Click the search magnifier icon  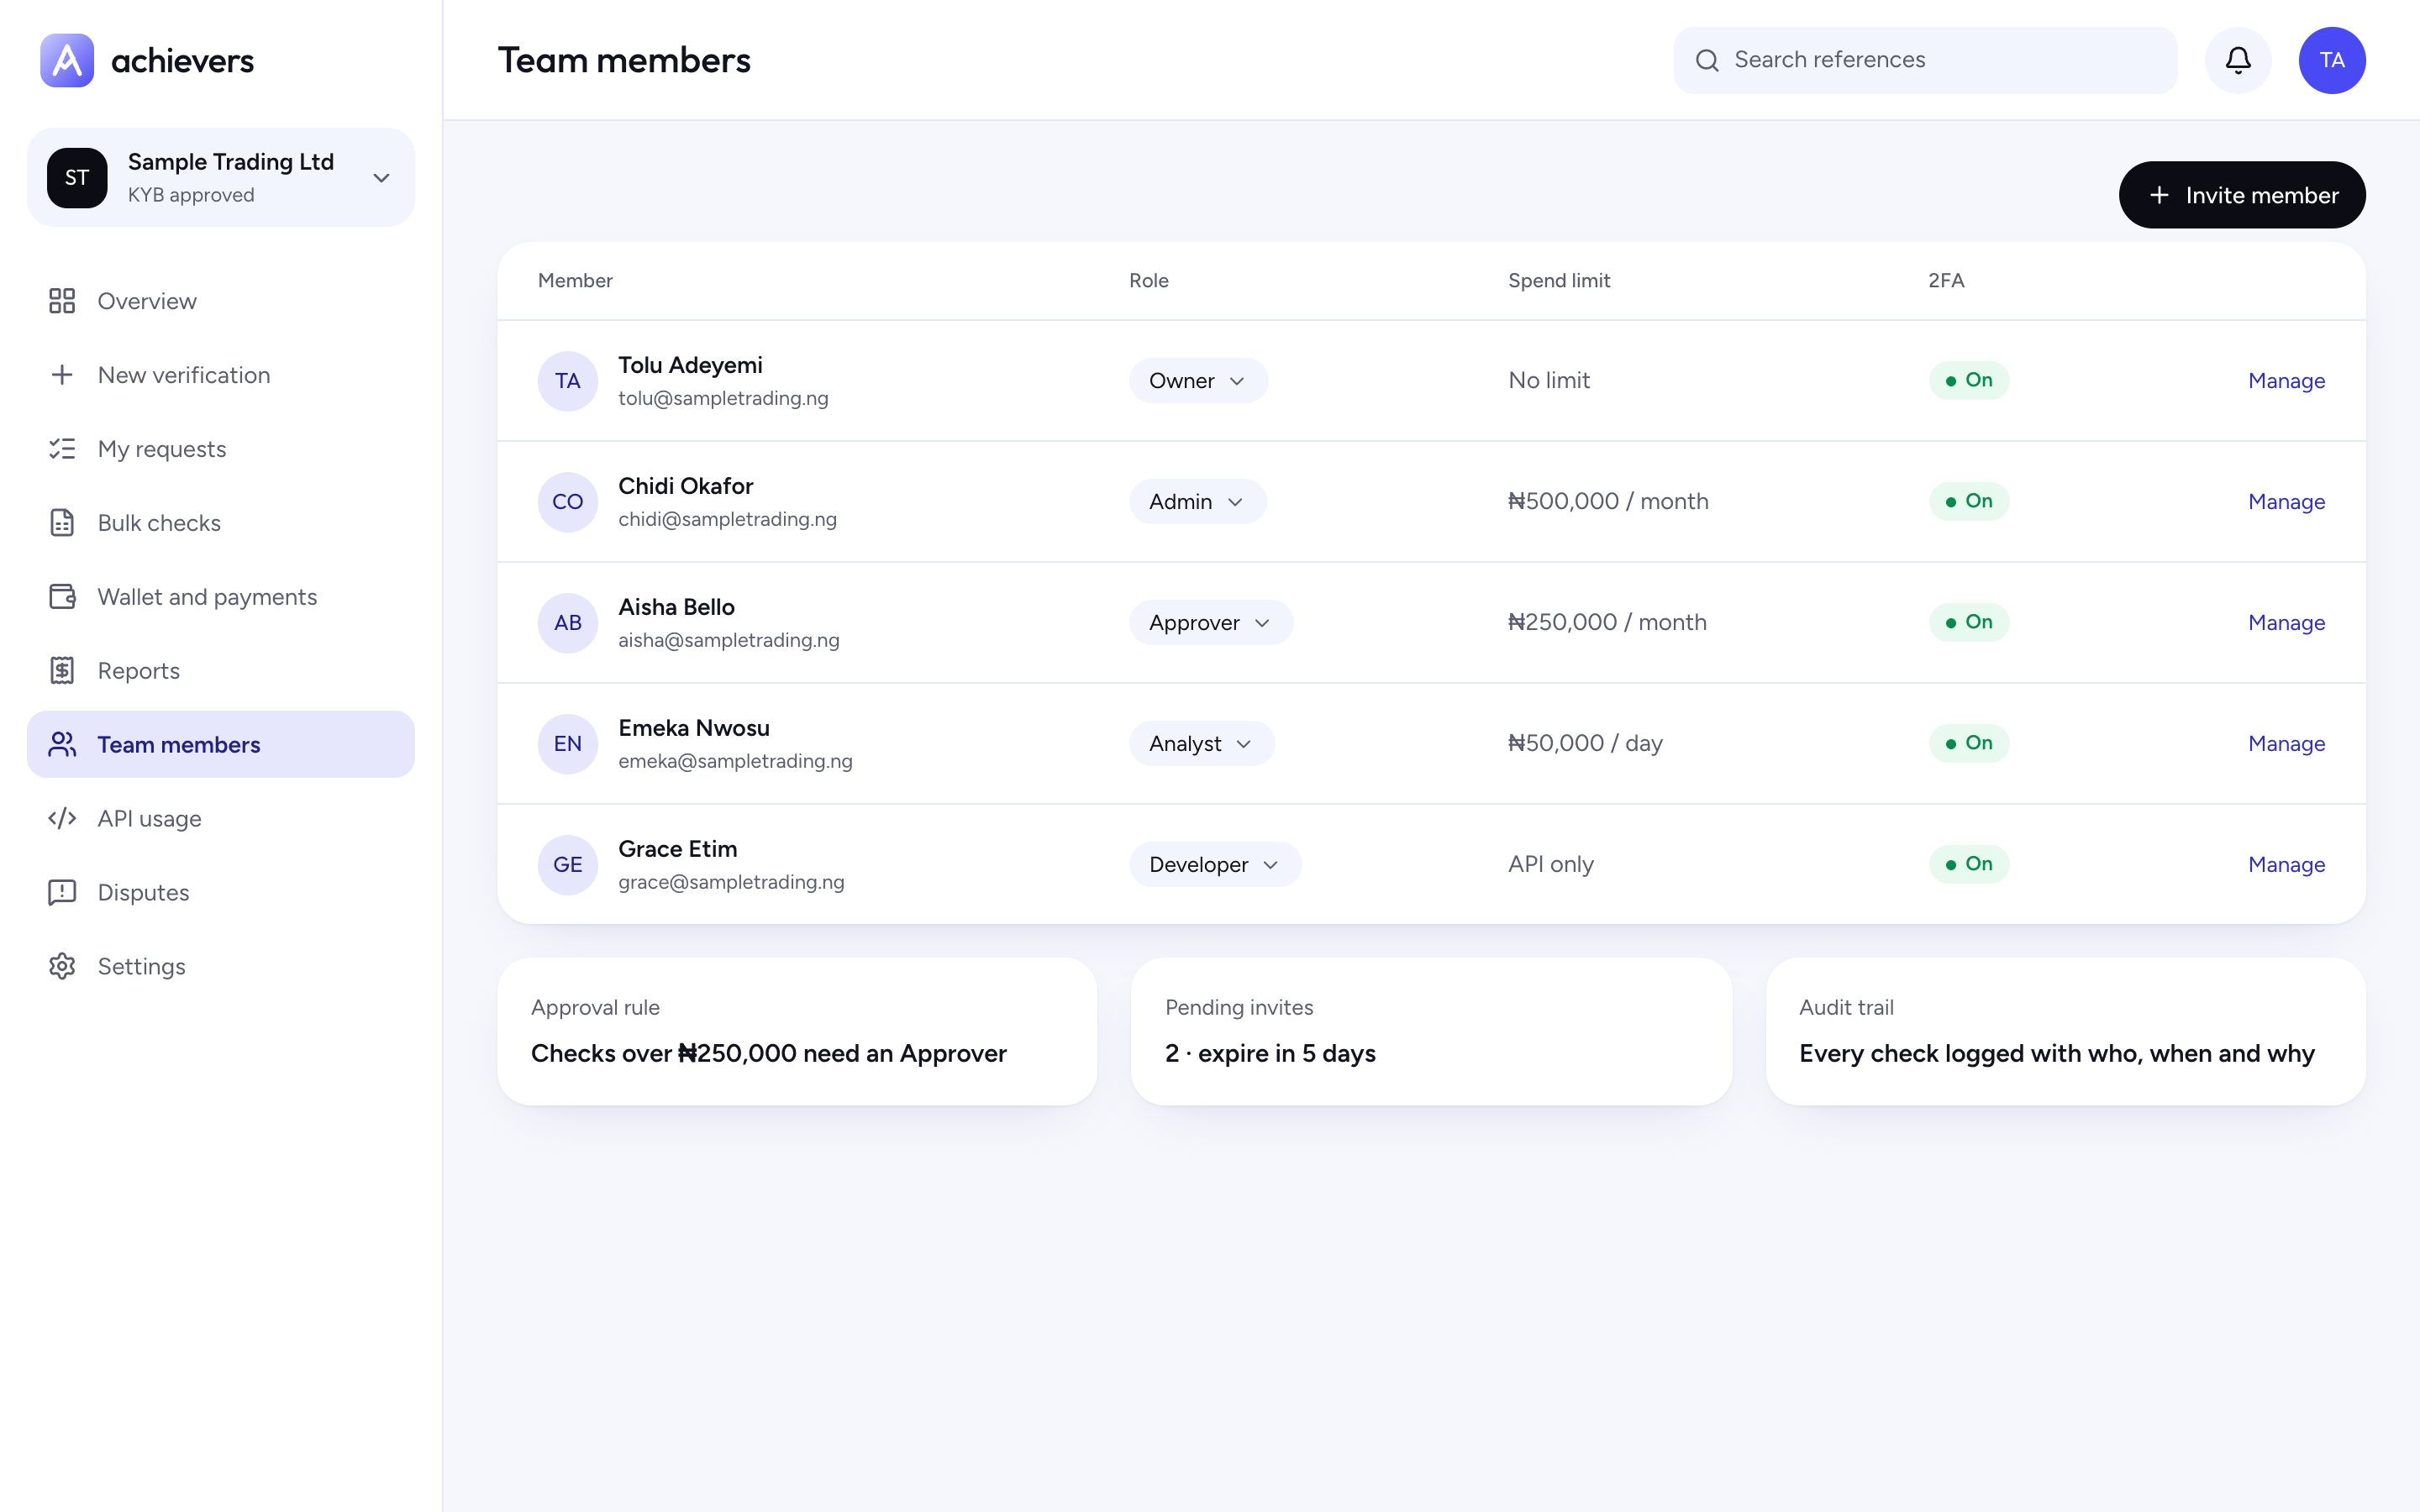[1707, 60]
